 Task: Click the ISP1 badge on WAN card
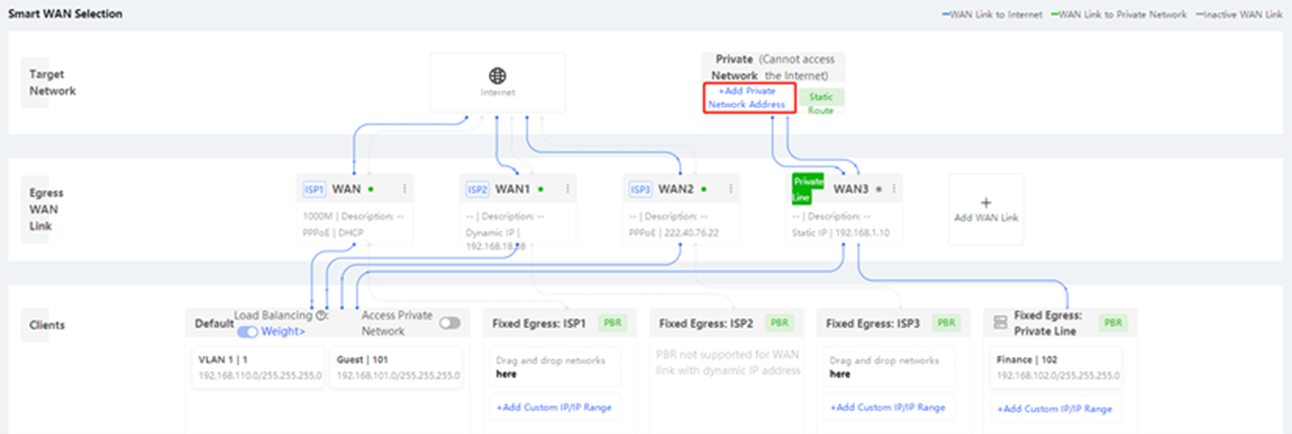[314, 189]
